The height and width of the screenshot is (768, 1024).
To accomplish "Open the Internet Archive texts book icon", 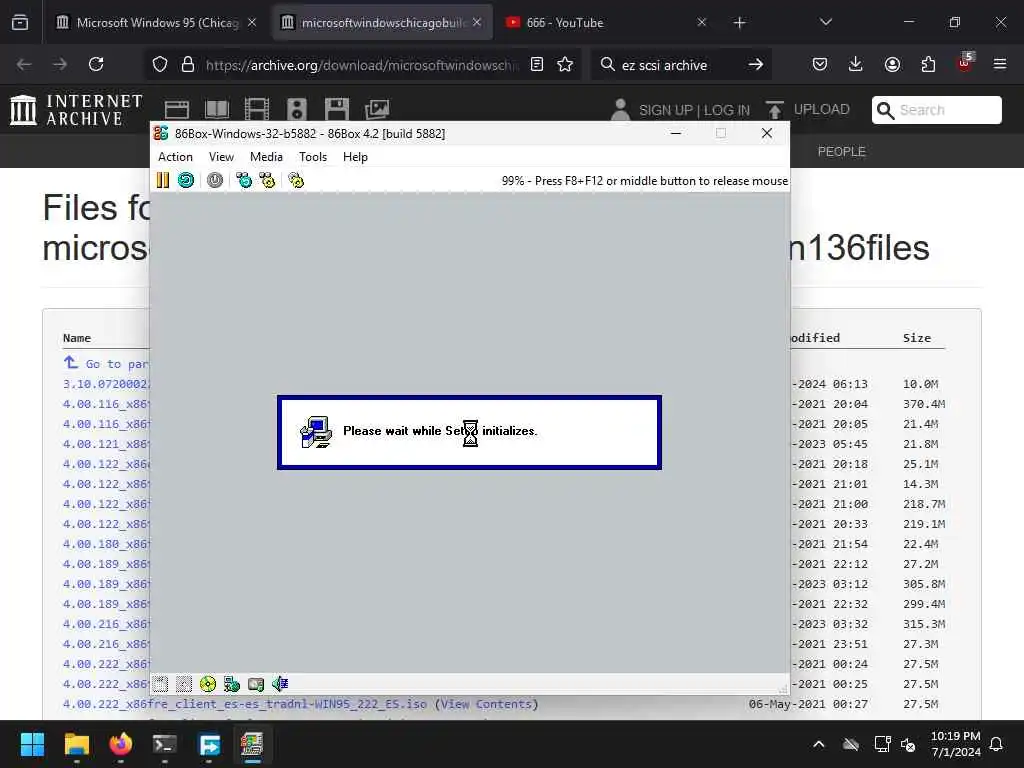I will tap(217, 109).
